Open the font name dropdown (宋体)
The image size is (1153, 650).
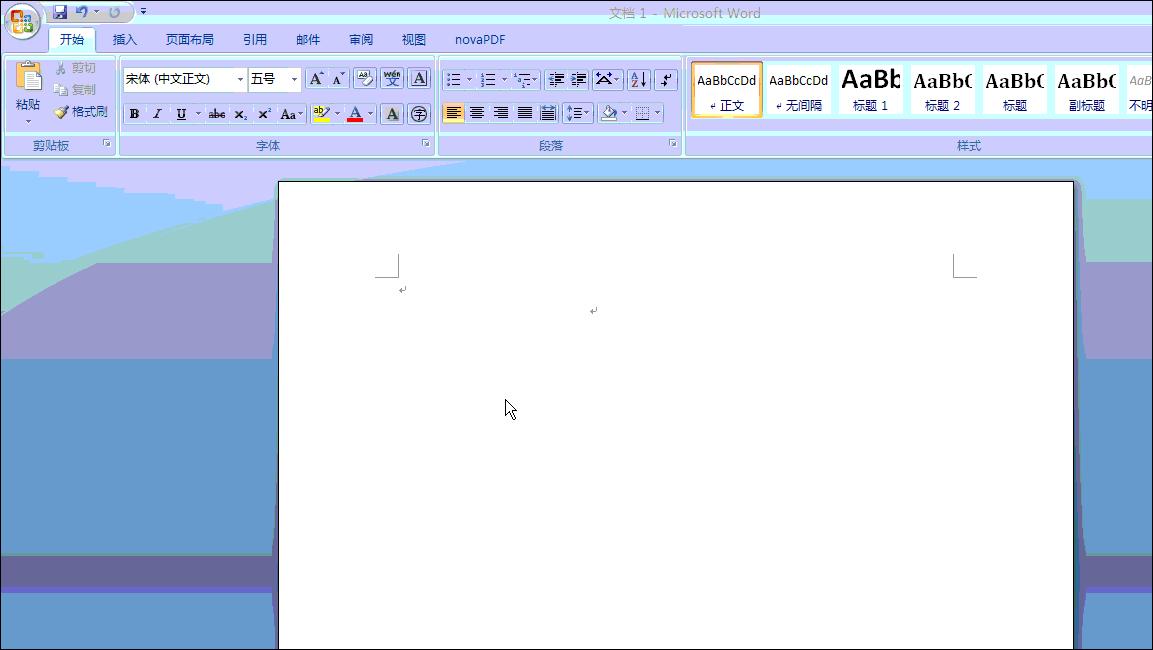tap(240, 79)
